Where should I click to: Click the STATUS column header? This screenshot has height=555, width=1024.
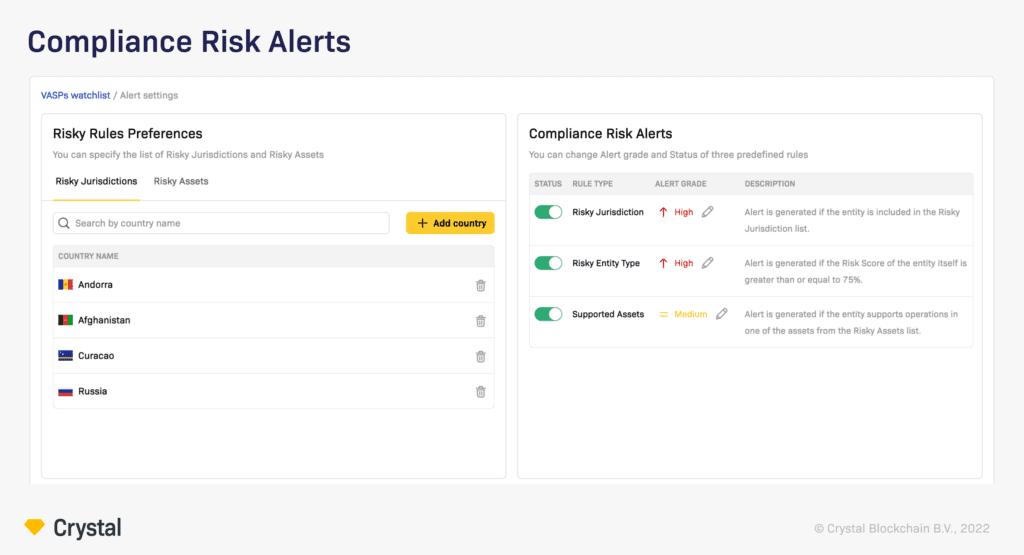(x=548, y=184)
